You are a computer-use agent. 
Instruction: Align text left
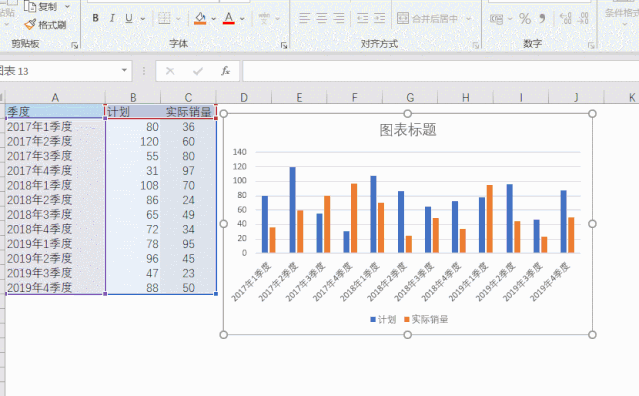(x=304, y=18)
